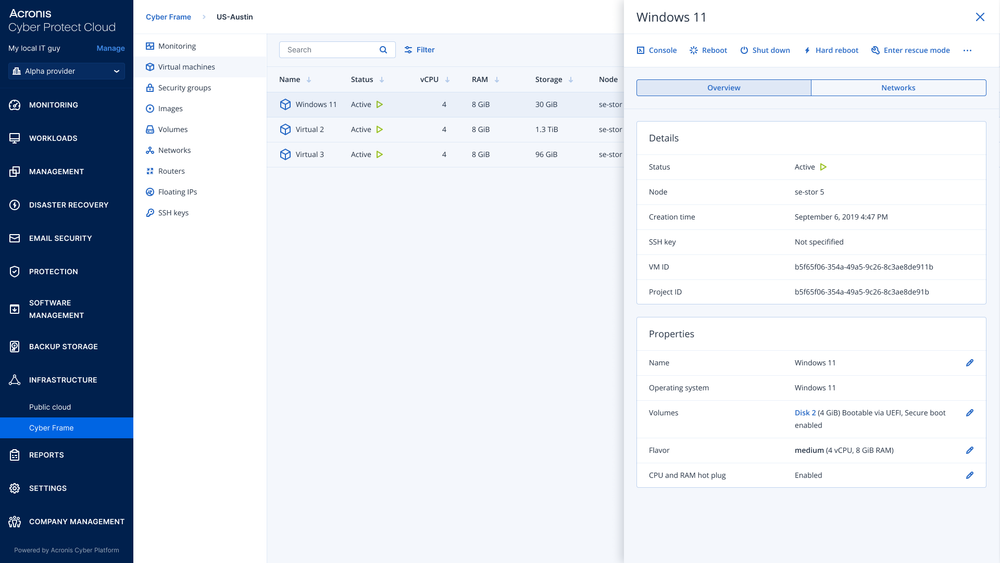Click the Console icon in panel toolbar
Screen dimensions: 1000x563
point(641,50)
